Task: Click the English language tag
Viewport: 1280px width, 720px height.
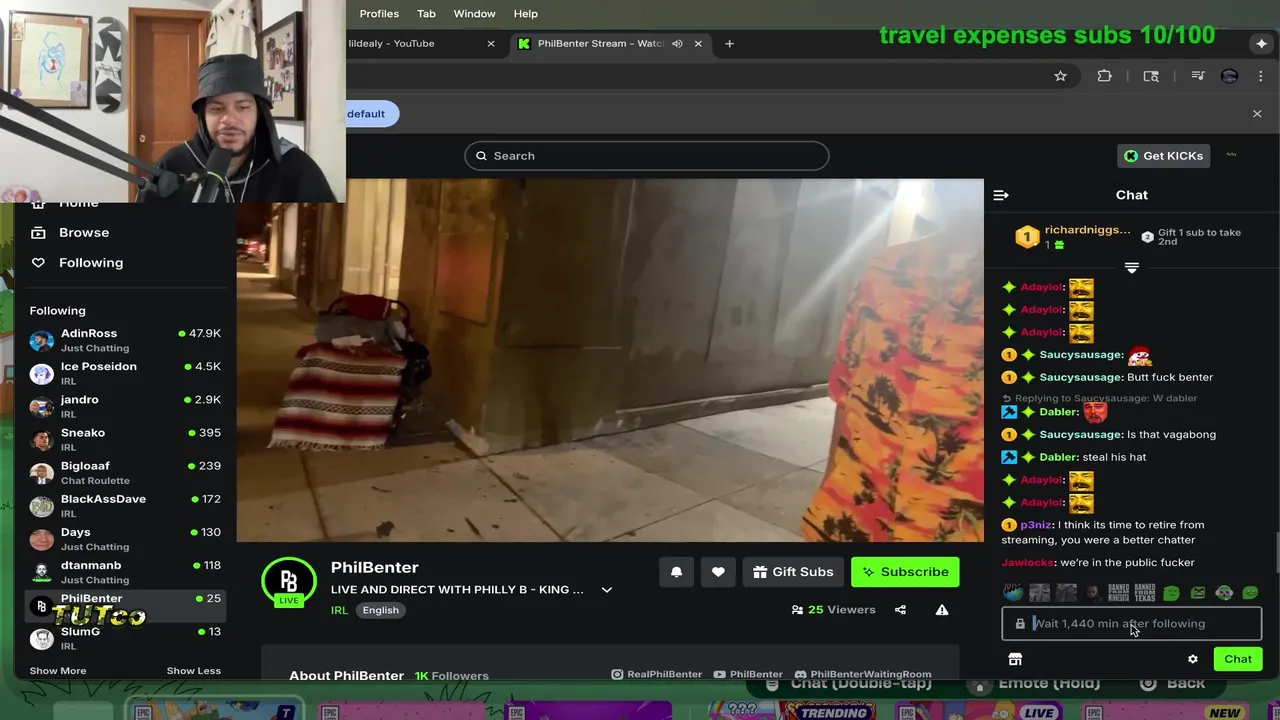Action: tap(381, 610)
